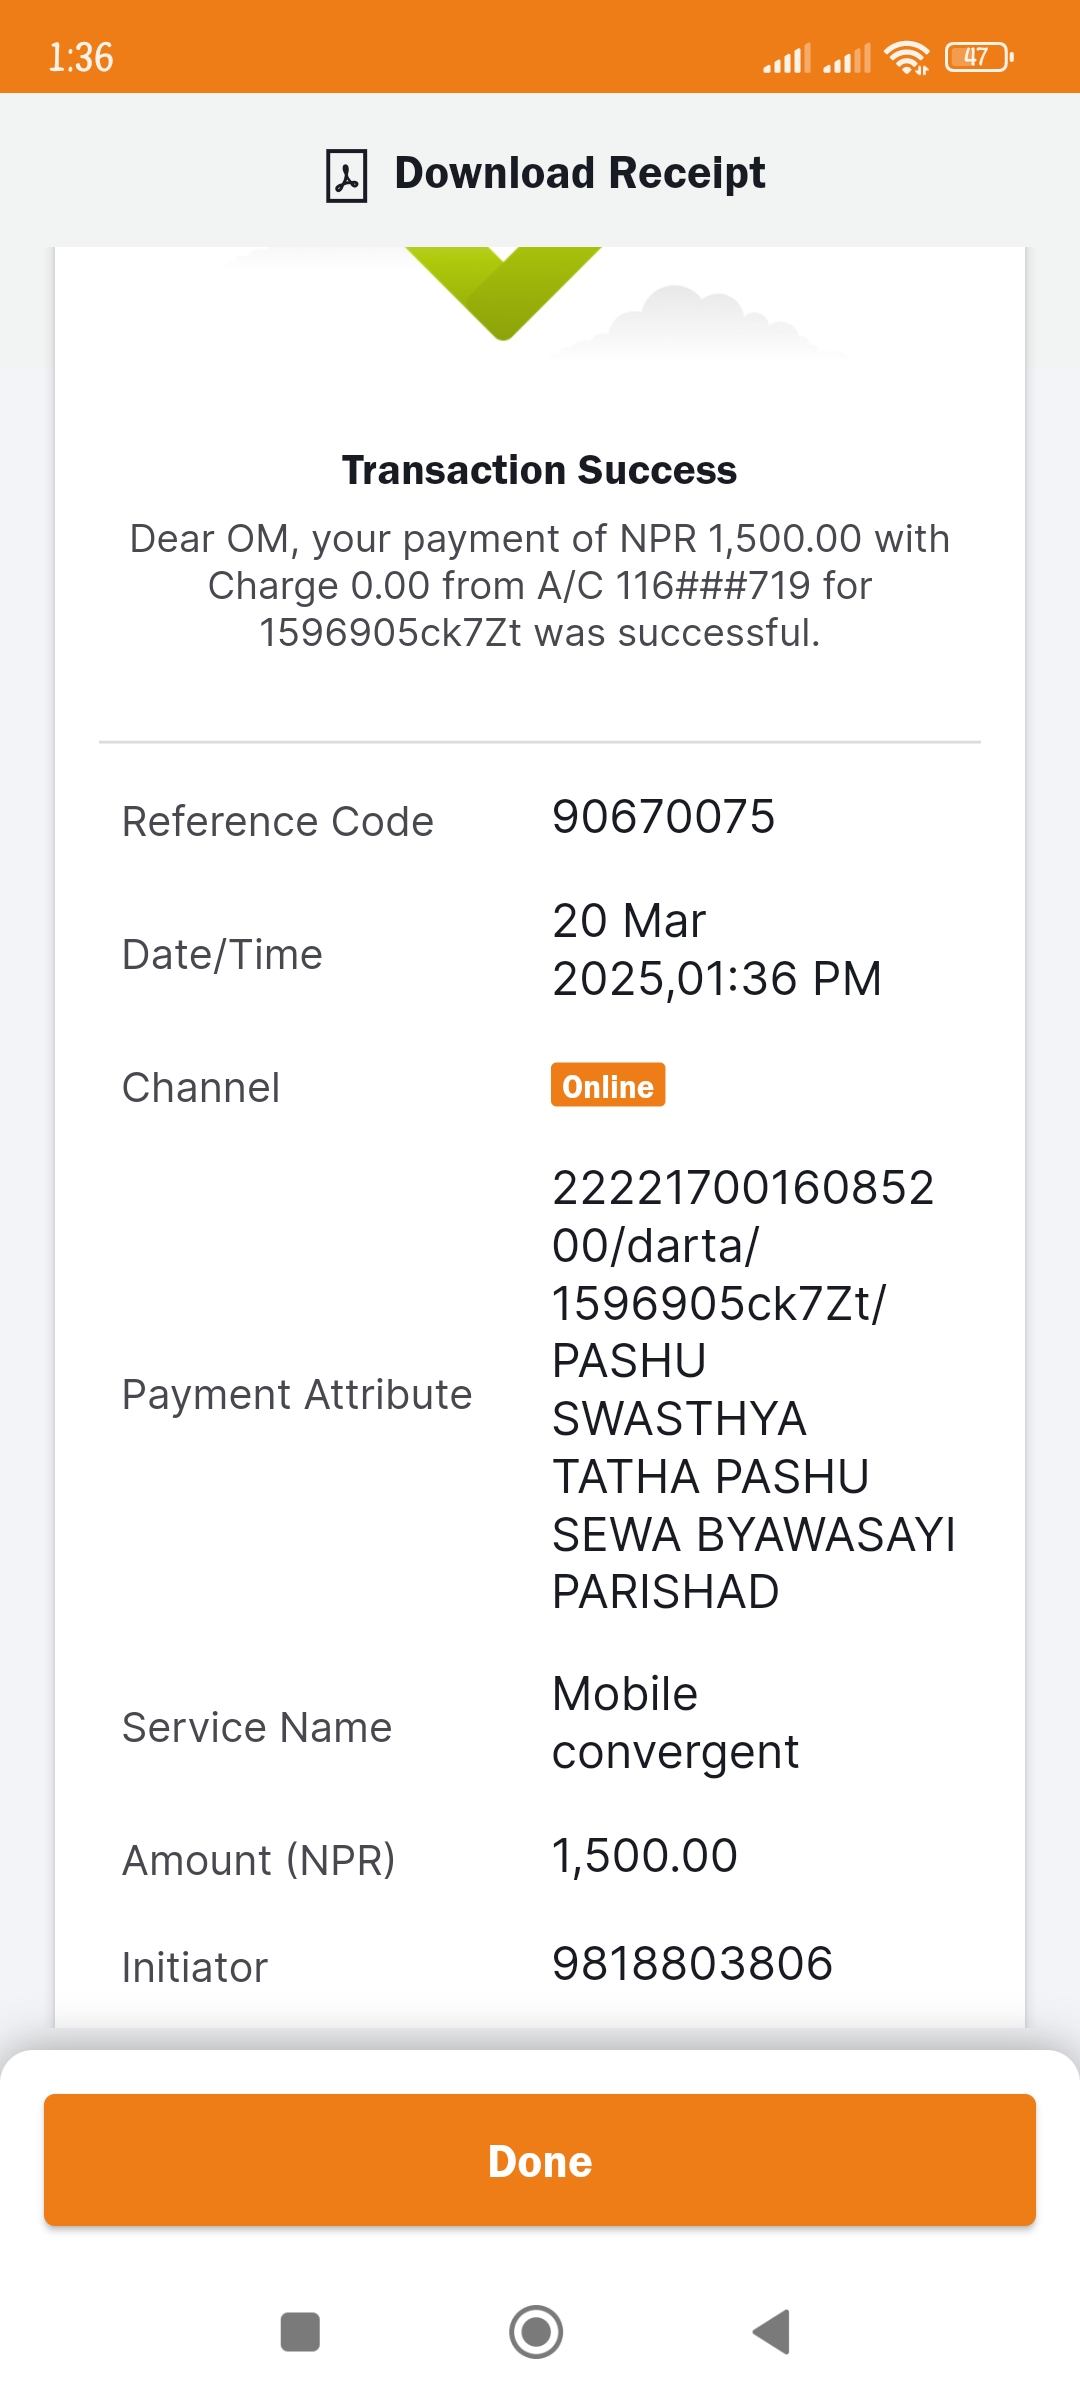Tap the amount value 1,500.00
Viewport: 1080px width, 2400px height.
pyautogui.click(x=645, y=1856)
